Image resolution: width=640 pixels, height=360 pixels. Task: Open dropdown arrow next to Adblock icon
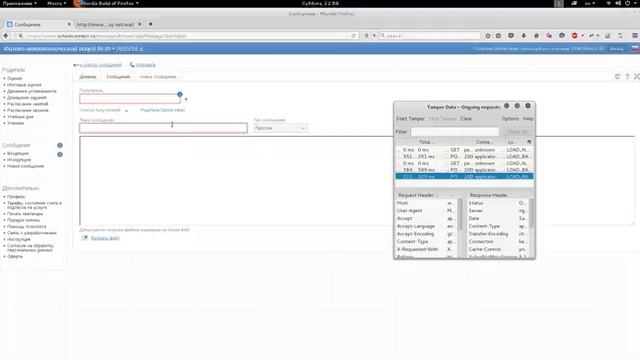click(582, 36)
